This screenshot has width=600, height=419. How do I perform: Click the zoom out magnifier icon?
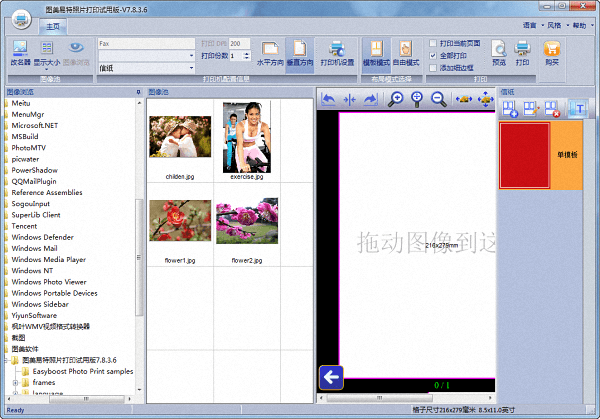pyautogui.click(x=438, y=99)
